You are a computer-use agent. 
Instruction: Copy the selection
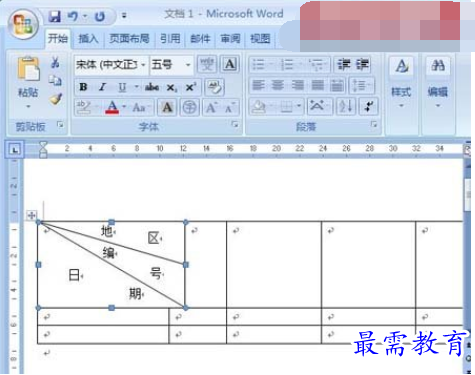pyautogui.click(x=55, y=80)
